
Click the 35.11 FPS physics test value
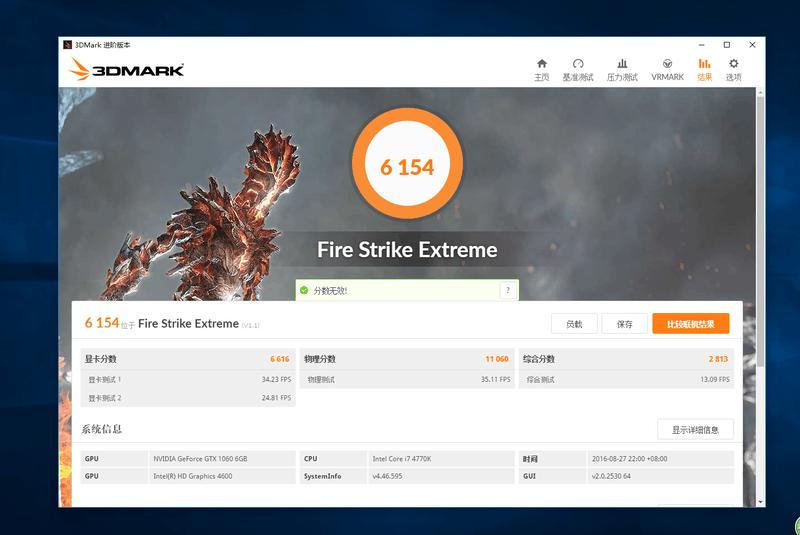coord(495,379)
